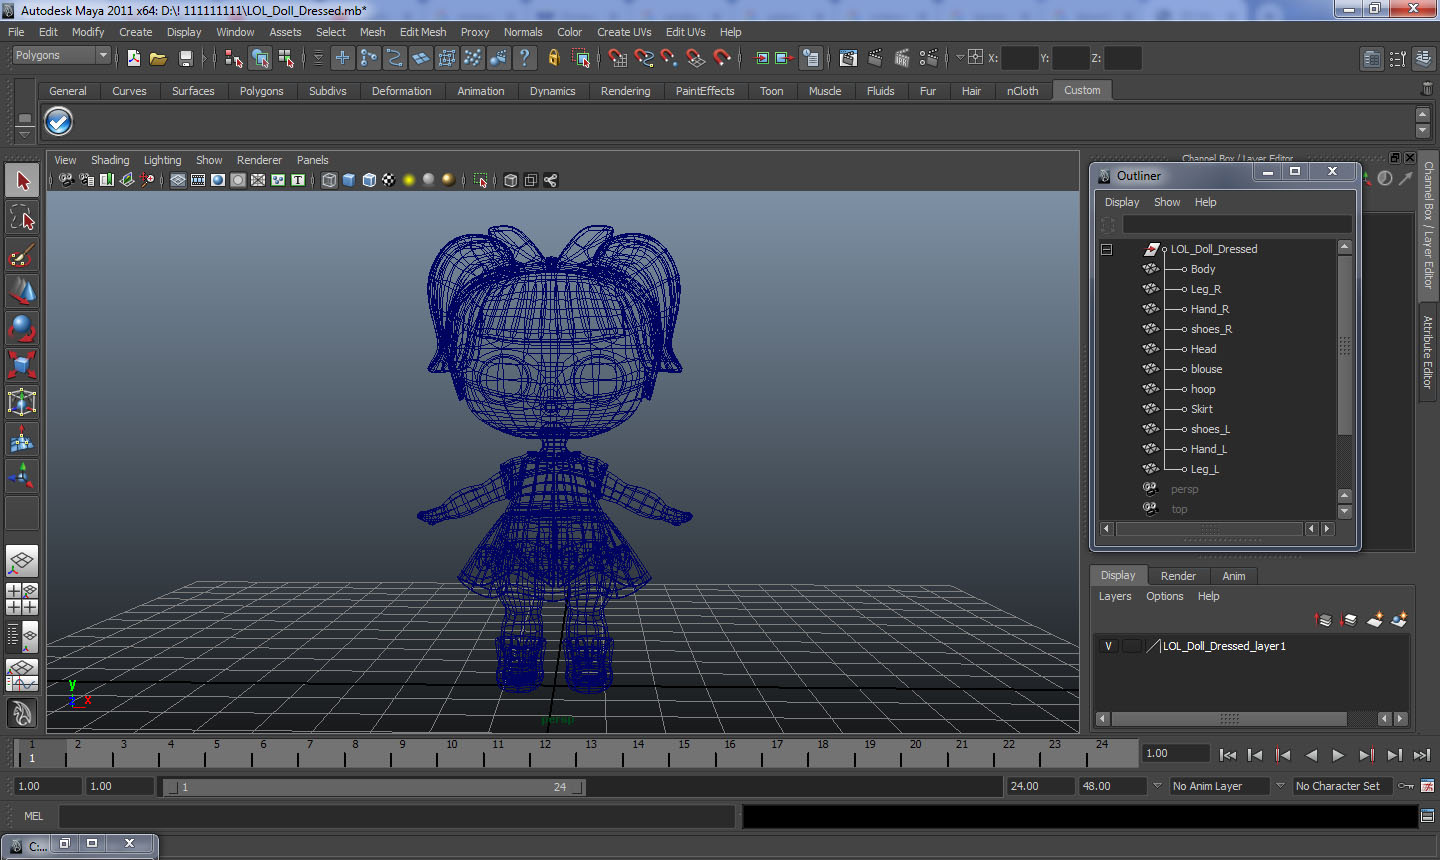Screen dimensions: 1440x860
Task: Open the Anim tab in Layer Editor
Action: (x=1234, y=576)
